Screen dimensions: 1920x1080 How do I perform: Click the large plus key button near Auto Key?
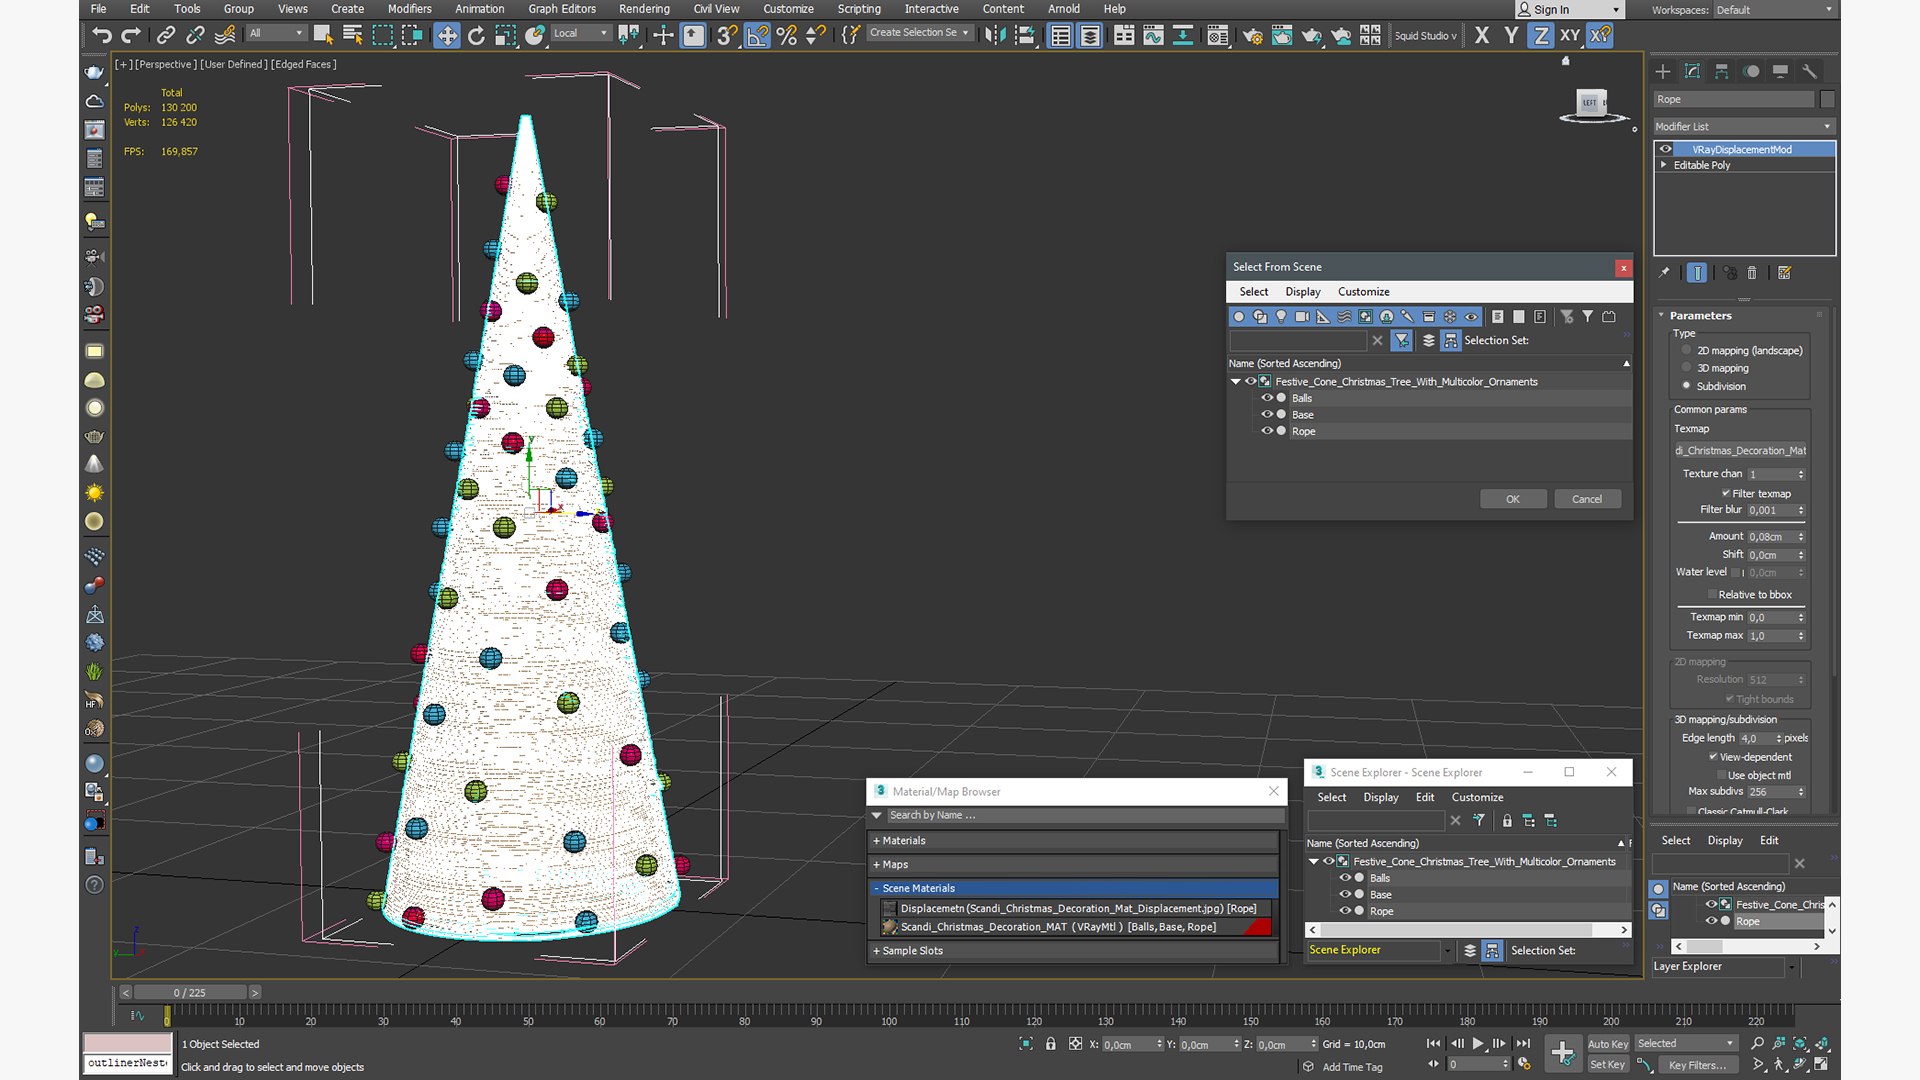point(1562,1052)
